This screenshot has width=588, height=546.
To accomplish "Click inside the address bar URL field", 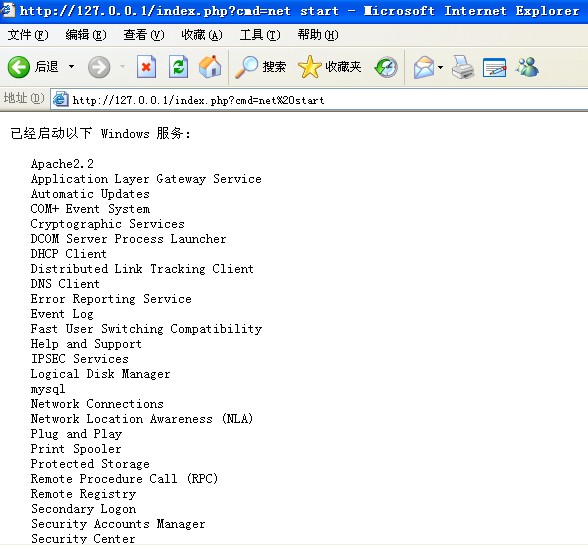I will coord(319,100).
